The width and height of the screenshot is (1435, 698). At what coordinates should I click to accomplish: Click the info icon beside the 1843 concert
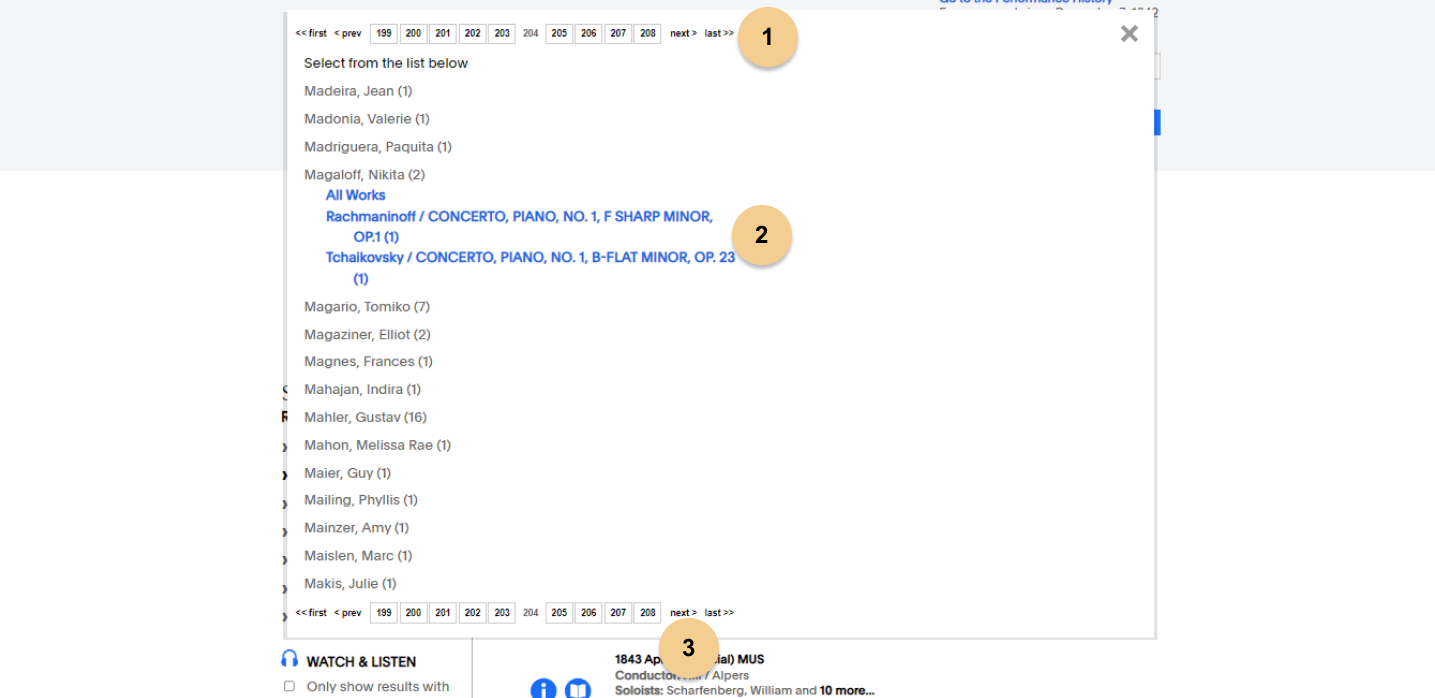click(x=543, y=688)
